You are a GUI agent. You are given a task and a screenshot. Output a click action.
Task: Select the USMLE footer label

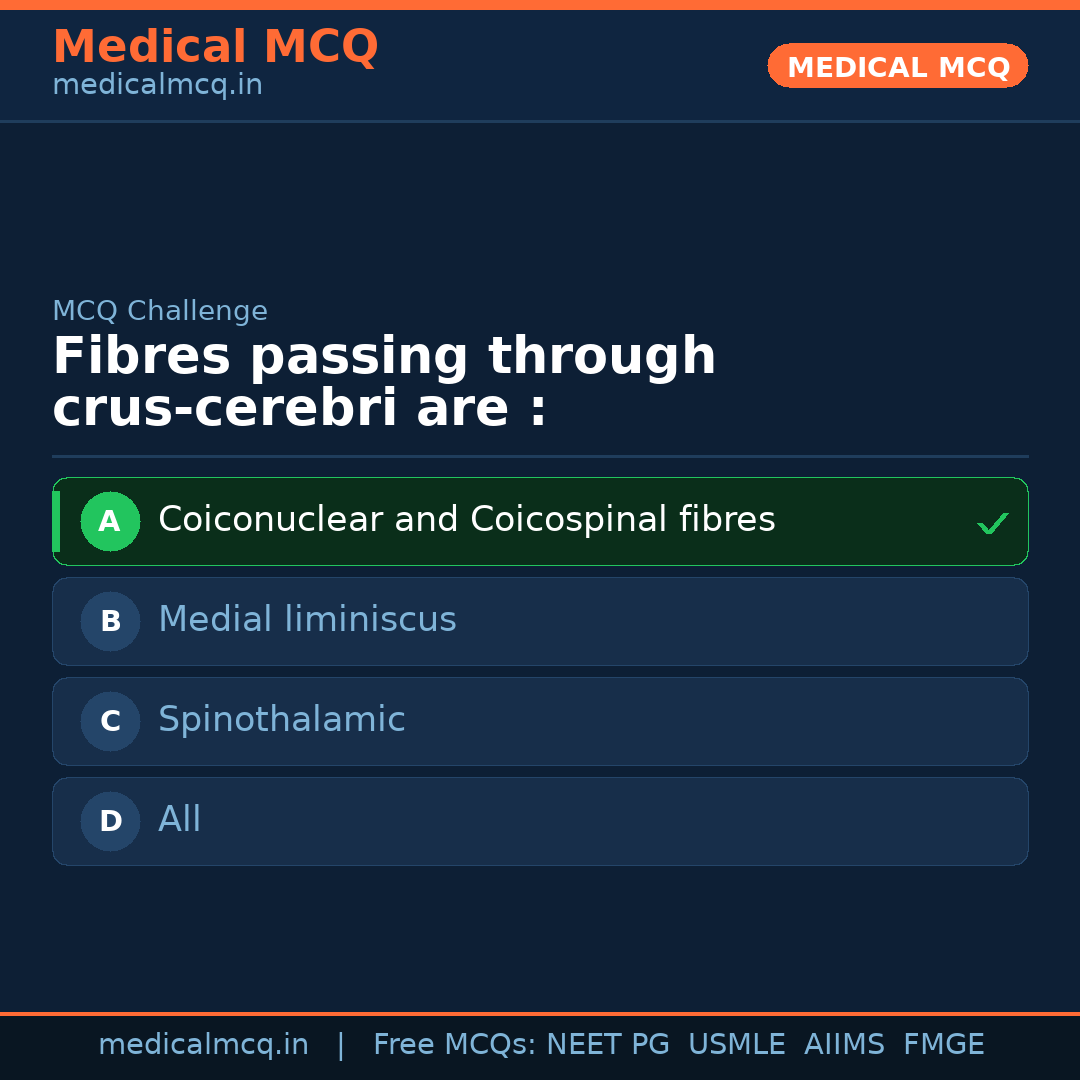(736, 1045)
